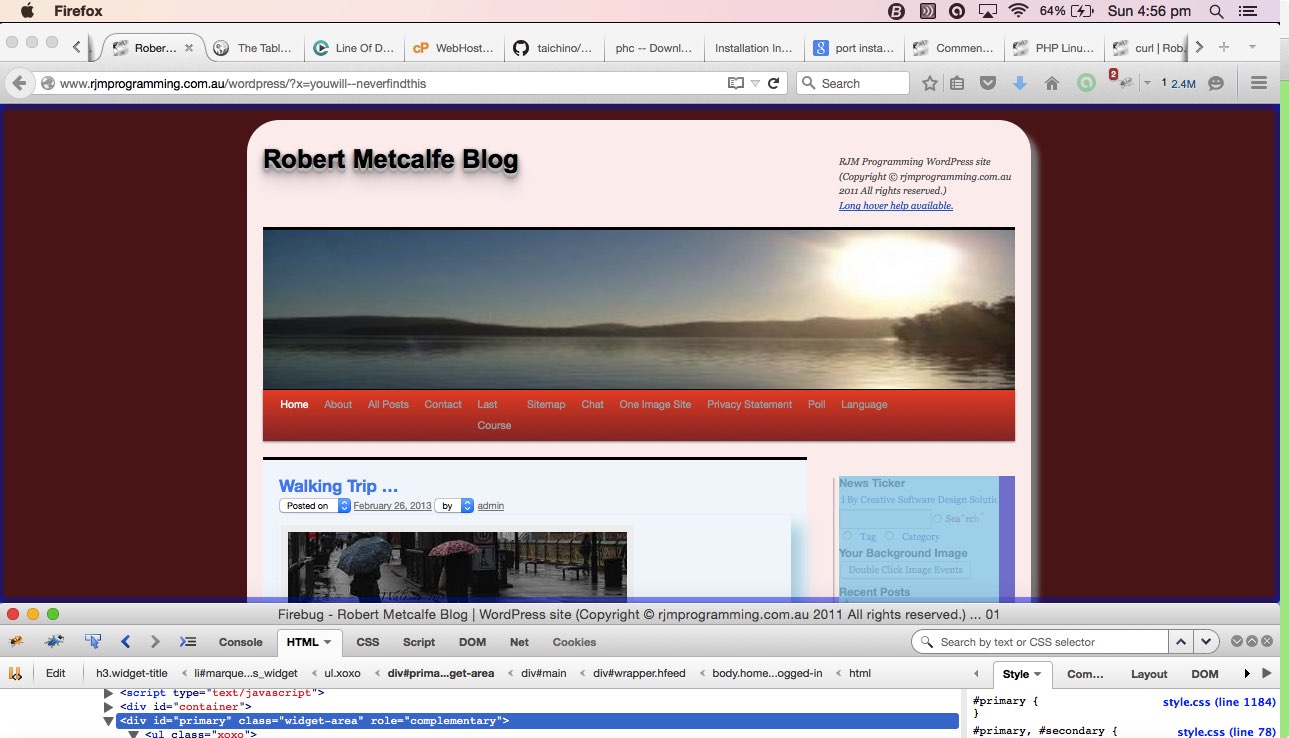This screenshot has height=738, width=1289.
Task: Open a new tab with plus button
Action: pyautogui.click(x=1223, y=47)
